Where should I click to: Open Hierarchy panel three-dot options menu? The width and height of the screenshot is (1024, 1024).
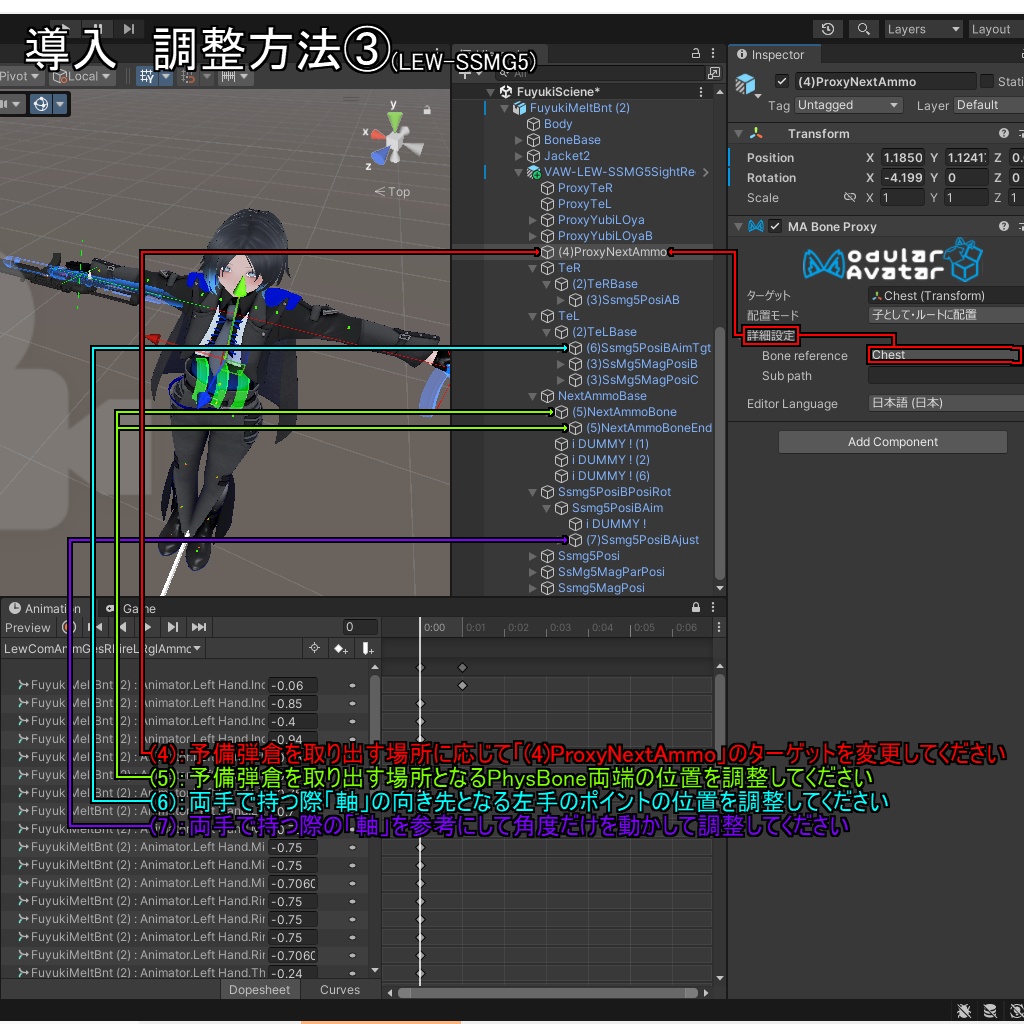712,54
